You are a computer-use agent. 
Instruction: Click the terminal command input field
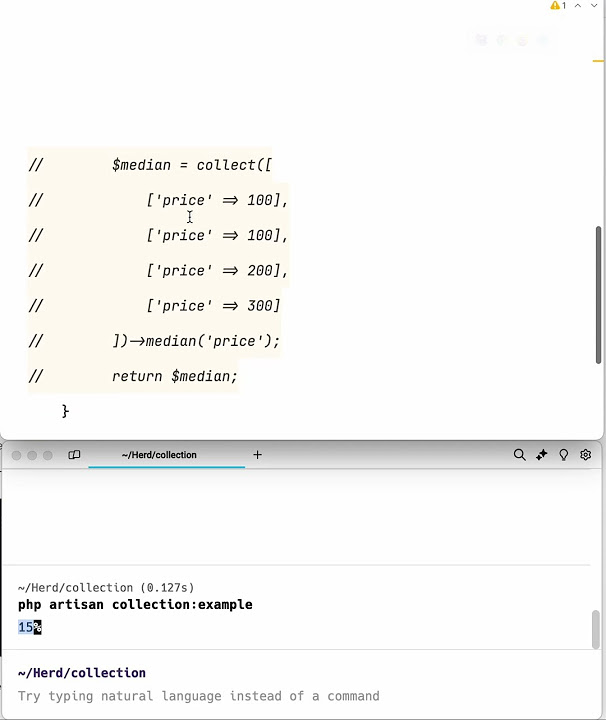click(198, 696)
